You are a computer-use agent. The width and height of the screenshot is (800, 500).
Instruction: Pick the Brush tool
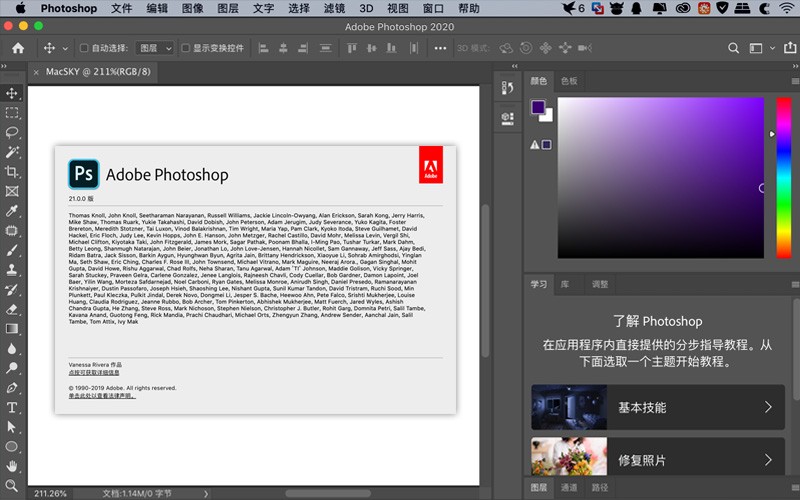[x=12, y=250]
